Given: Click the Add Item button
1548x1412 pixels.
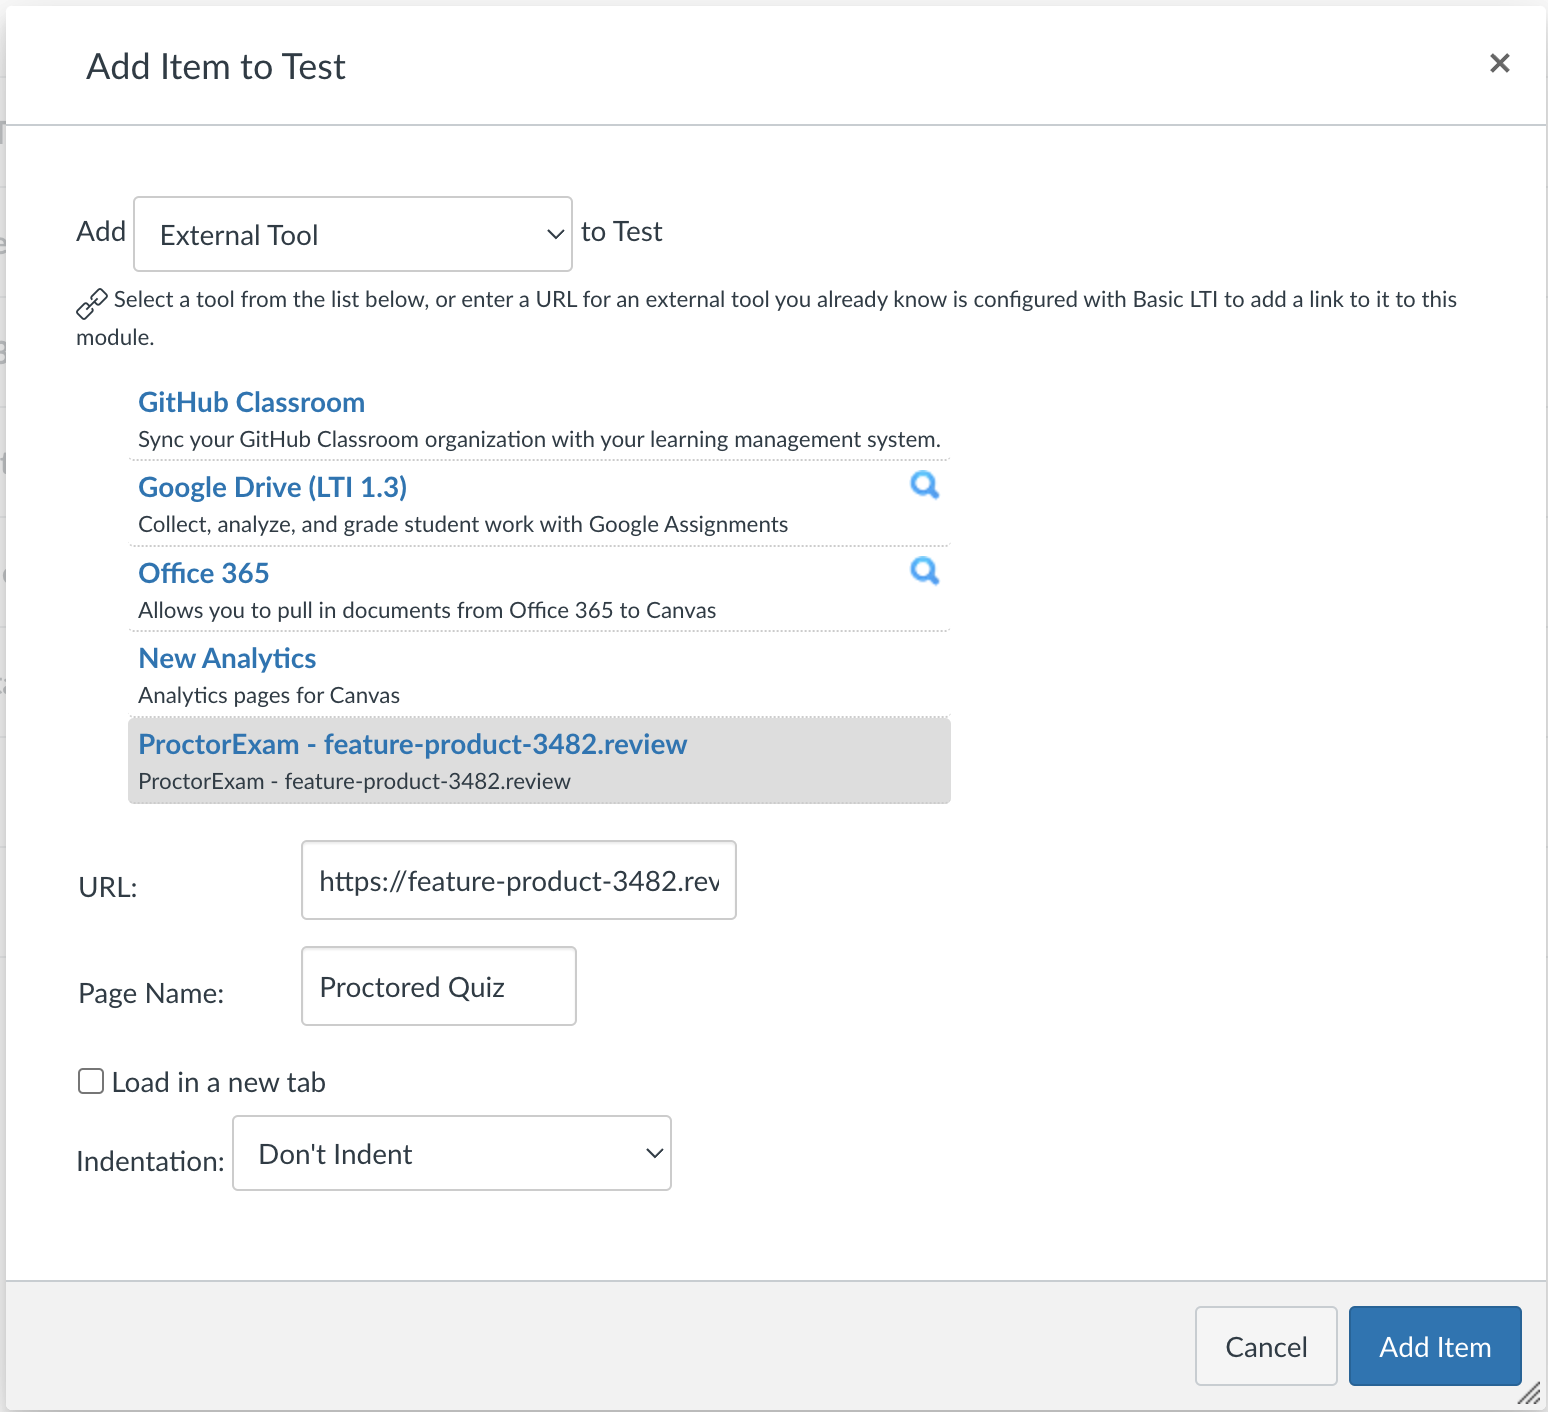Looking at the screenshot, I should 1435,1346.
